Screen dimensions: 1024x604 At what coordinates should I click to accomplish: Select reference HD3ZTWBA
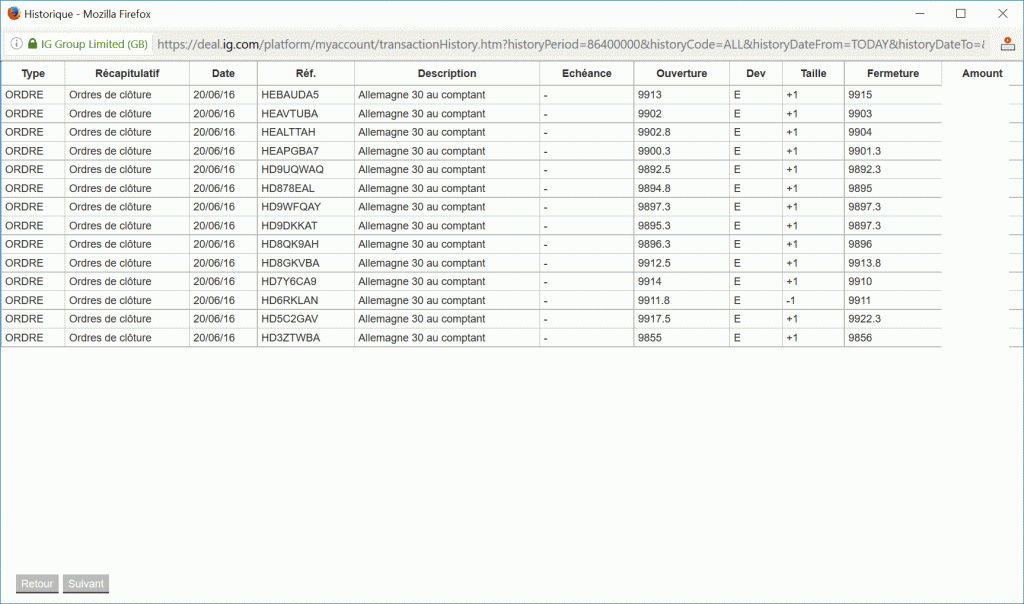click(x=290, y=338)
